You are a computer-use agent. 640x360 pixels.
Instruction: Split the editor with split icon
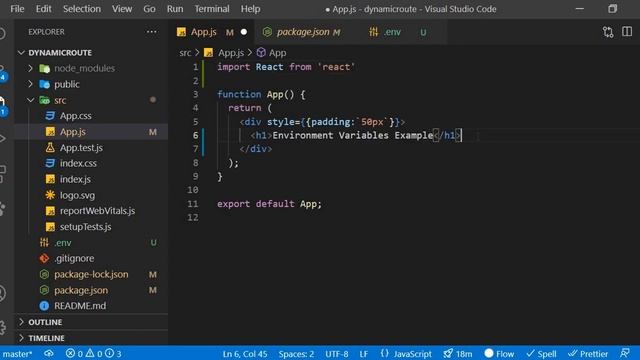[627, 32]
